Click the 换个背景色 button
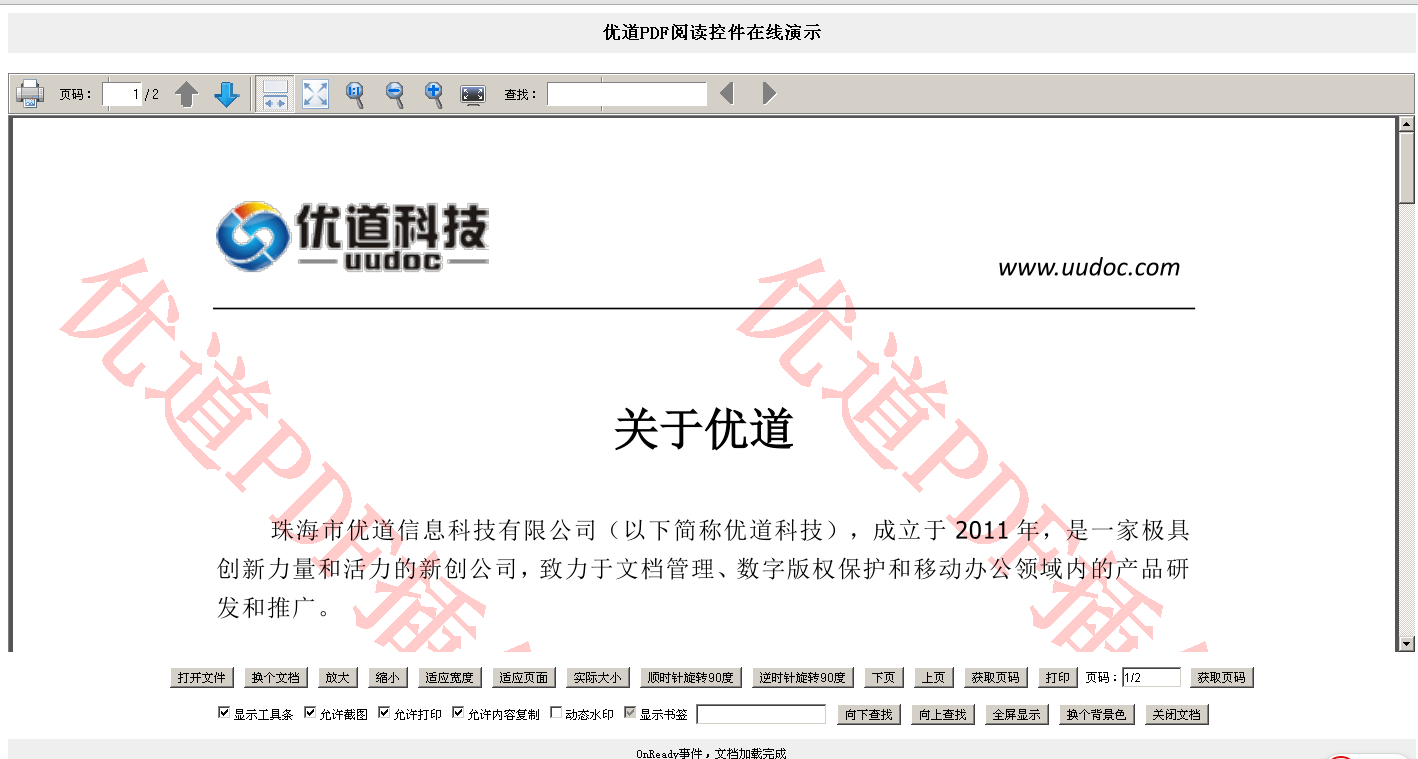Screen dimensions: 1418x759 point(1096,714)
